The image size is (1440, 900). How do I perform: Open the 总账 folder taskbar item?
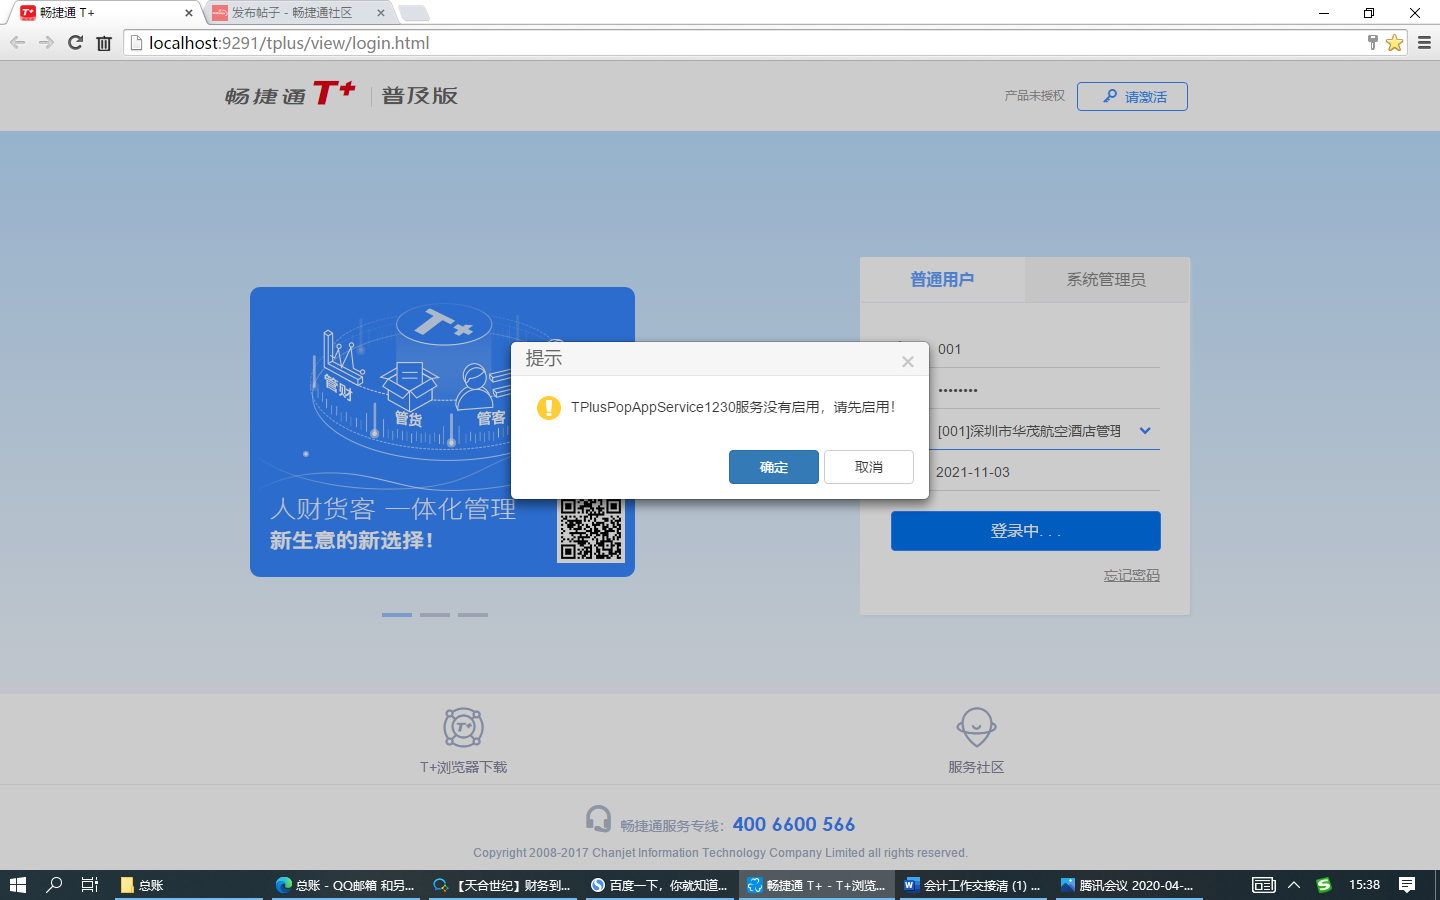tap(189, 885)
